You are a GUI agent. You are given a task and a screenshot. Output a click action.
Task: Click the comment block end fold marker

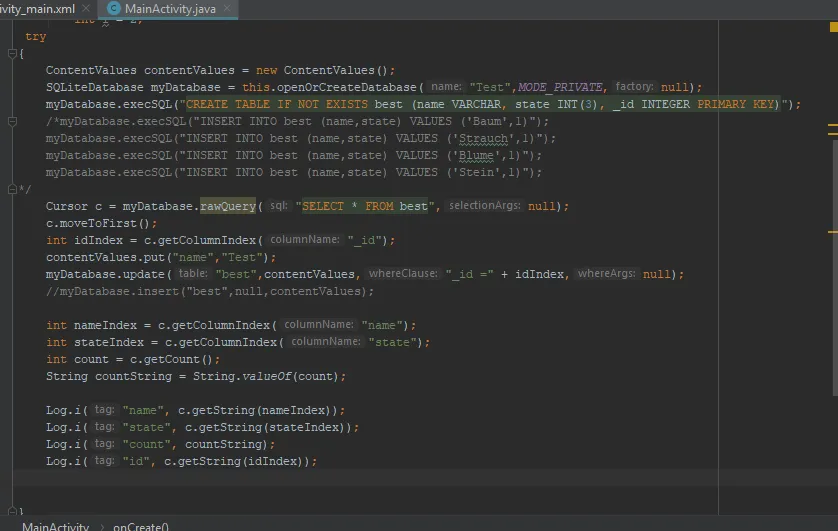12,189
